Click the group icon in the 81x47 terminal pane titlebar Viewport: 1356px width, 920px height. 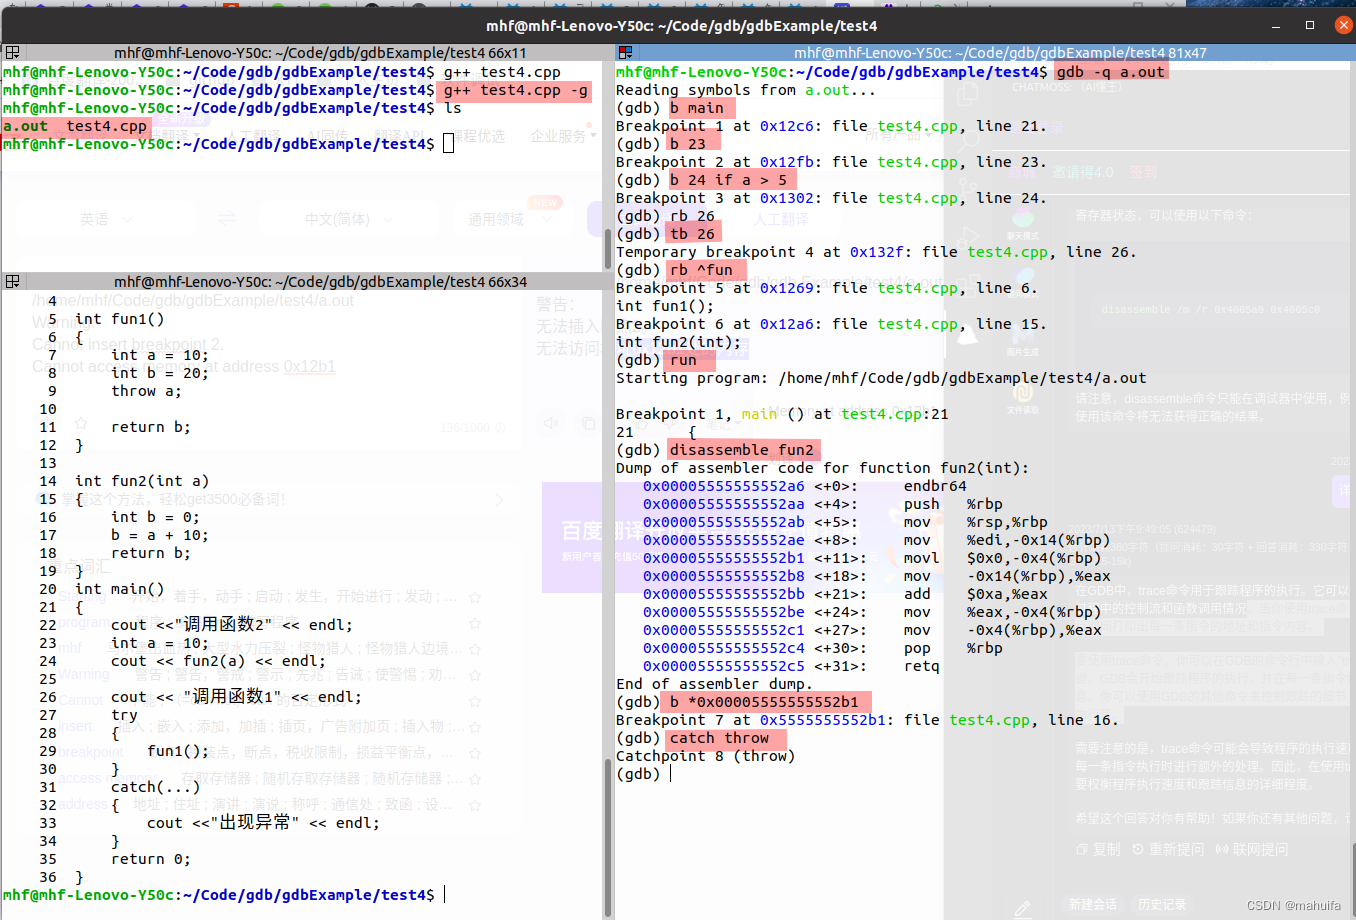[x=625, y=53]
